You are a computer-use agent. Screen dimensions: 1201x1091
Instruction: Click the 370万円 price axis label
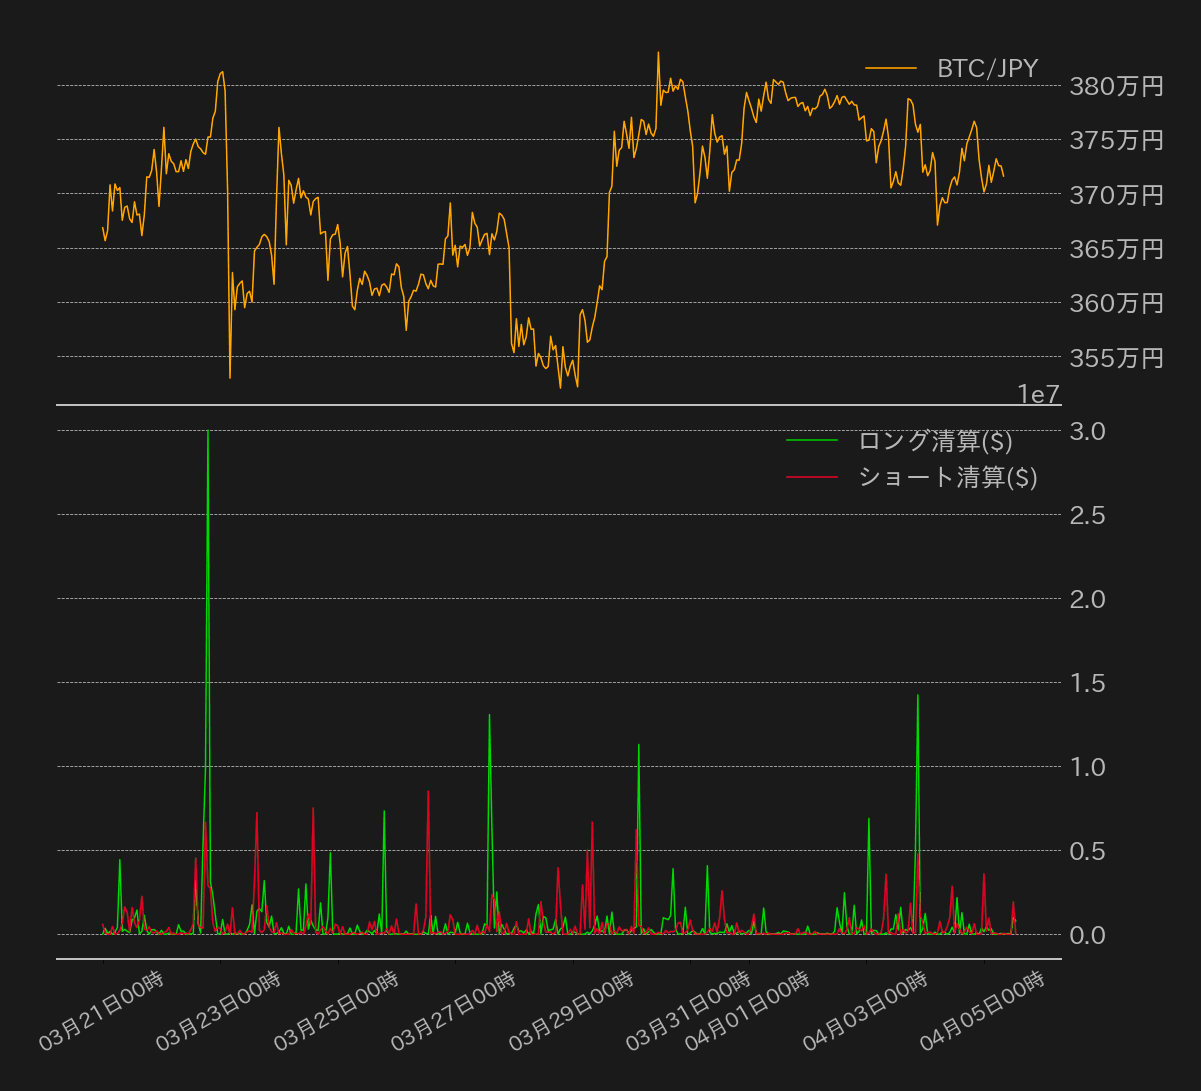[x=1116, y=195]
